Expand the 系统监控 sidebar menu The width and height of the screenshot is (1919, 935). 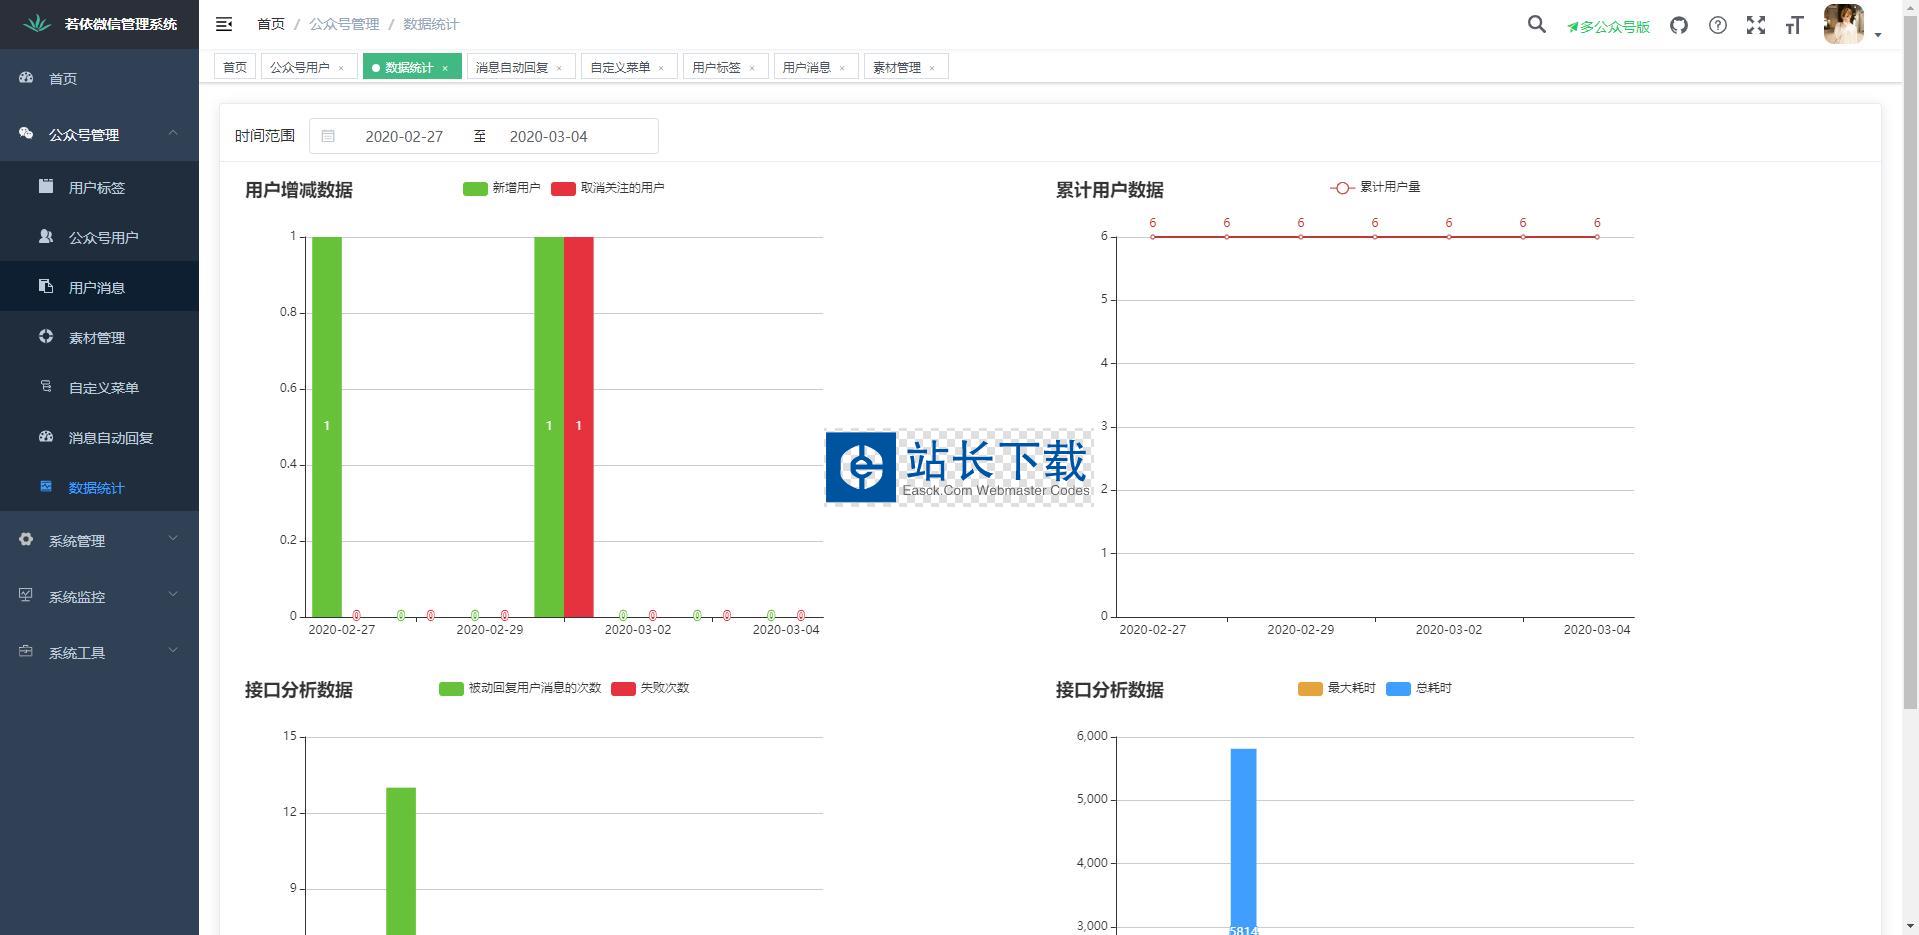pyautogui.click(x=99, y=596)
